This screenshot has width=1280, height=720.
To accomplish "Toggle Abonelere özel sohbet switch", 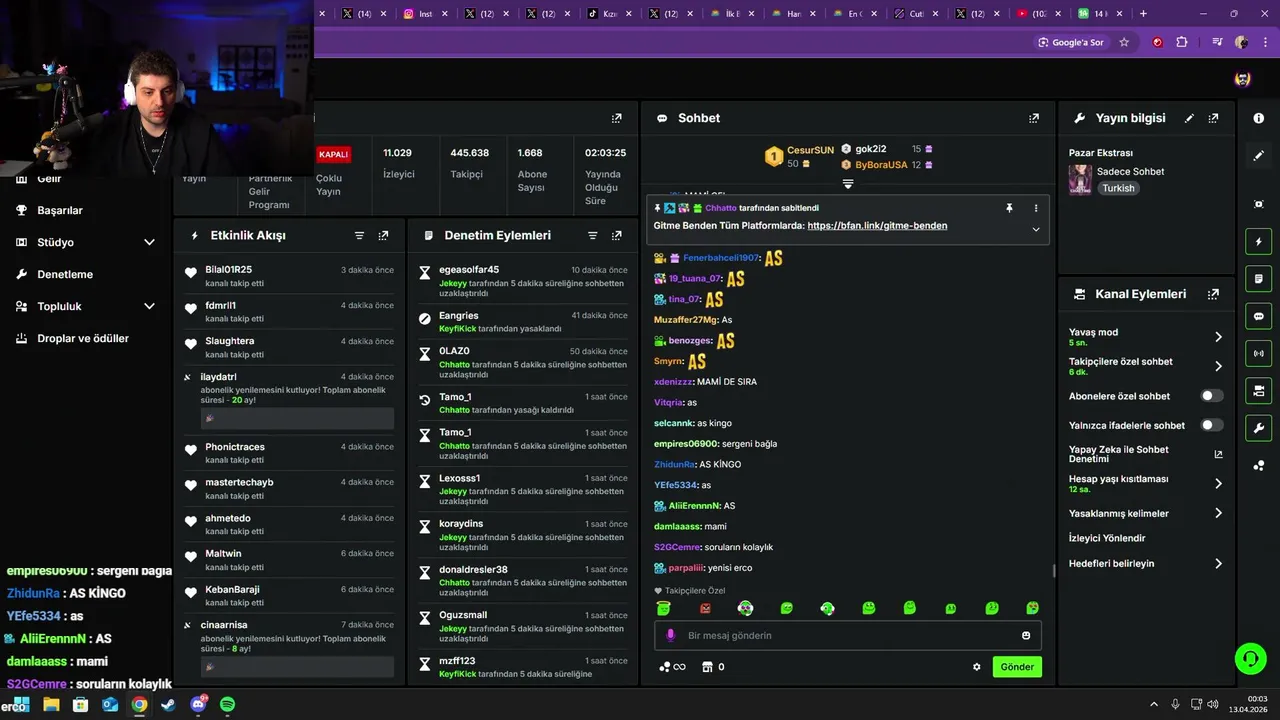I will [x=1211, y=396].
